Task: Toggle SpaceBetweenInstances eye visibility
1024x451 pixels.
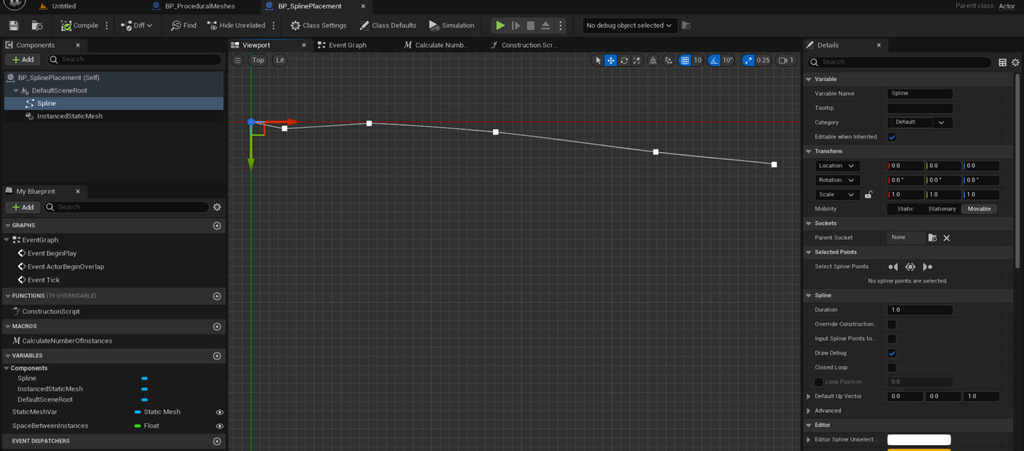Action: pyautogui.click(x=219, y=426)
